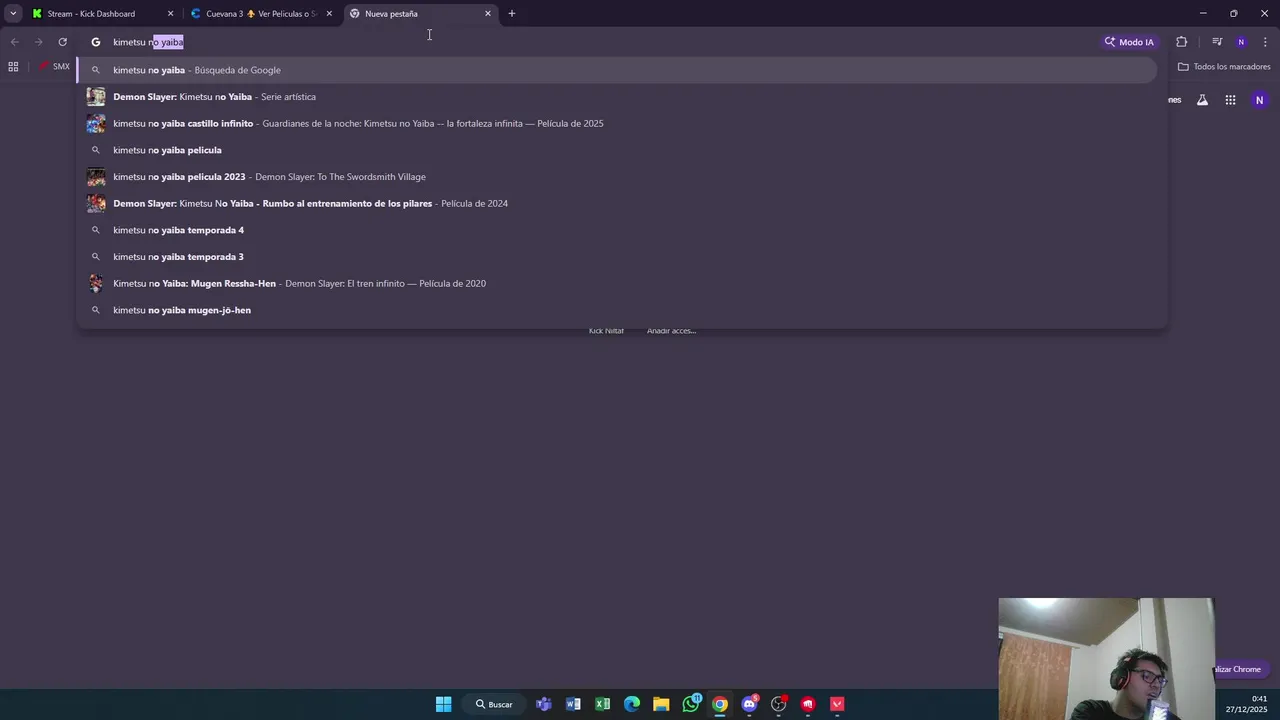This screenshot has height=720, width=1280.
Task: Open the tab search dropdown arrow
Action: [13, 14]
